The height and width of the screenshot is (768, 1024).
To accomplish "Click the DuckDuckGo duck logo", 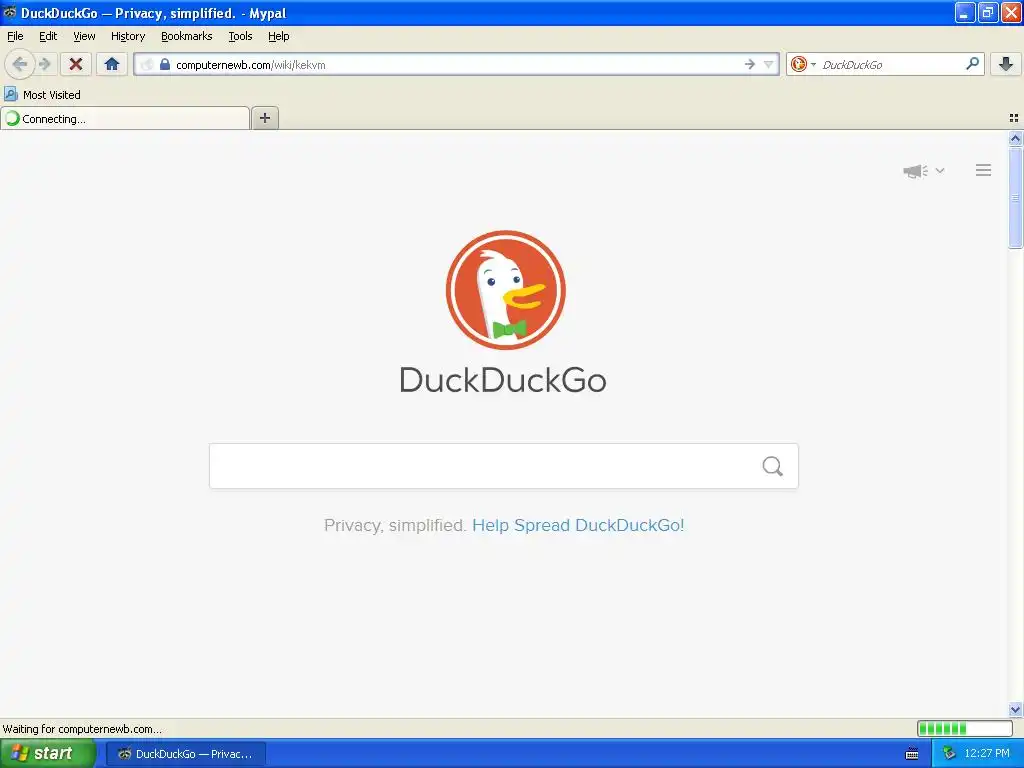I will [505, 289].
